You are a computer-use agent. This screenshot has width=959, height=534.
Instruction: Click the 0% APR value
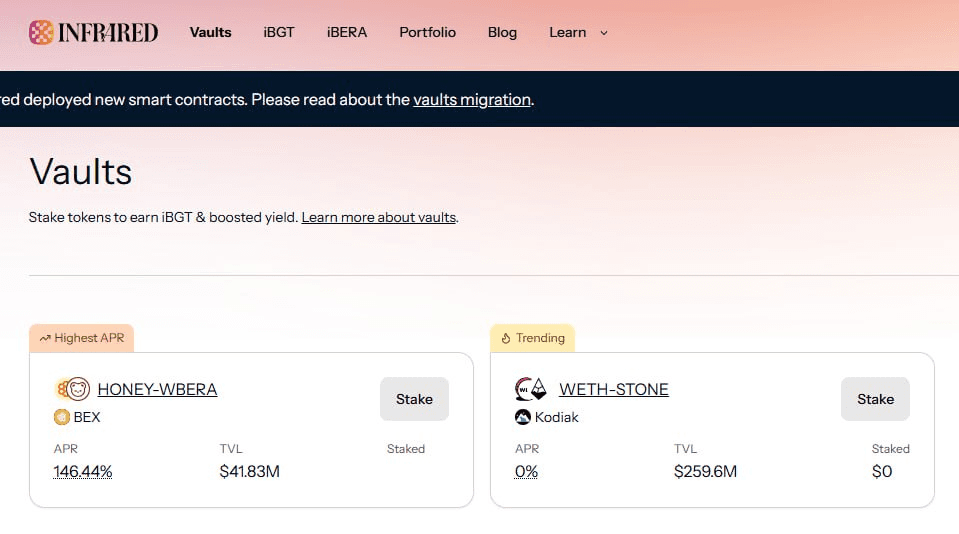526,472
